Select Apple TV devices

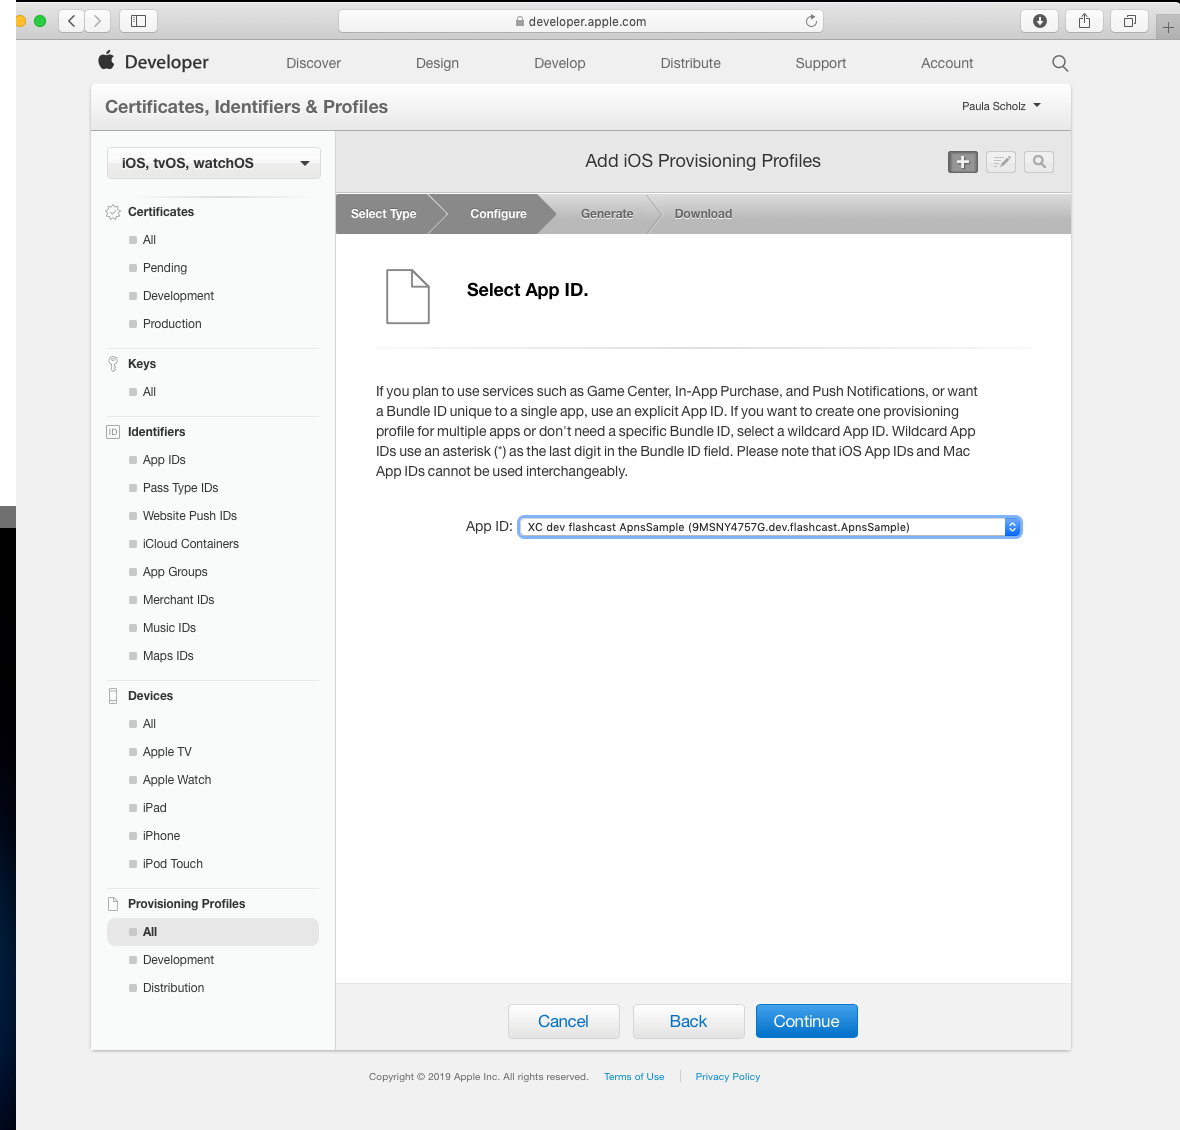167,752
